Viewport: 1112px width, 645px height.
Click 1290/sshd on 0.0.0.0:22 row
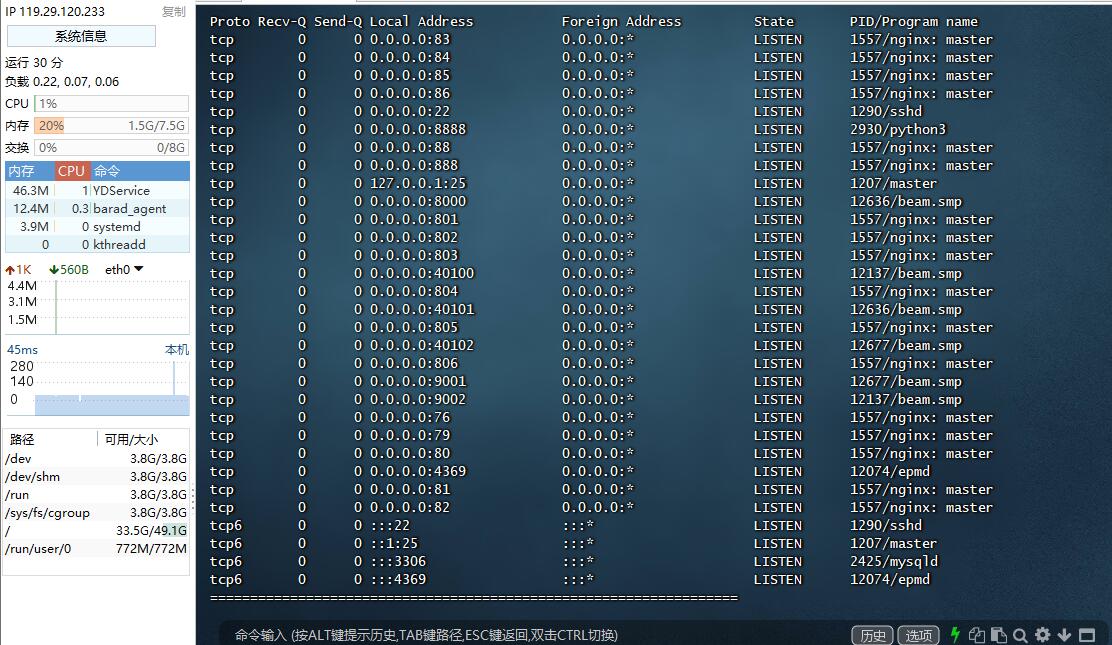pos(886,111)
